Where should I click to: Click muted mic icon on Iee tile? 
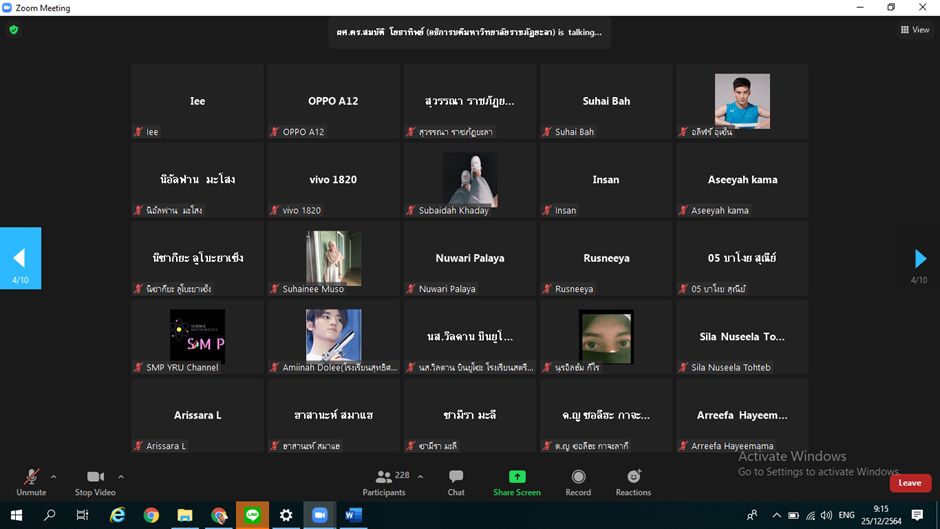138,132
